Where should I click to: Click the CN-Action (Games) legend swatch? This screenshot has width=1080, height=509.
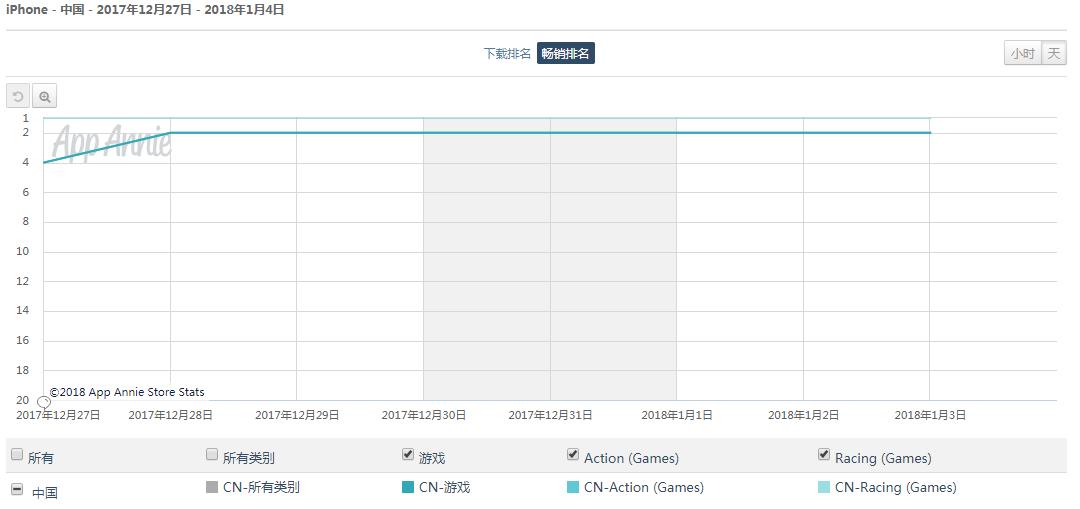pyautogui.click(x=573, y=488)
